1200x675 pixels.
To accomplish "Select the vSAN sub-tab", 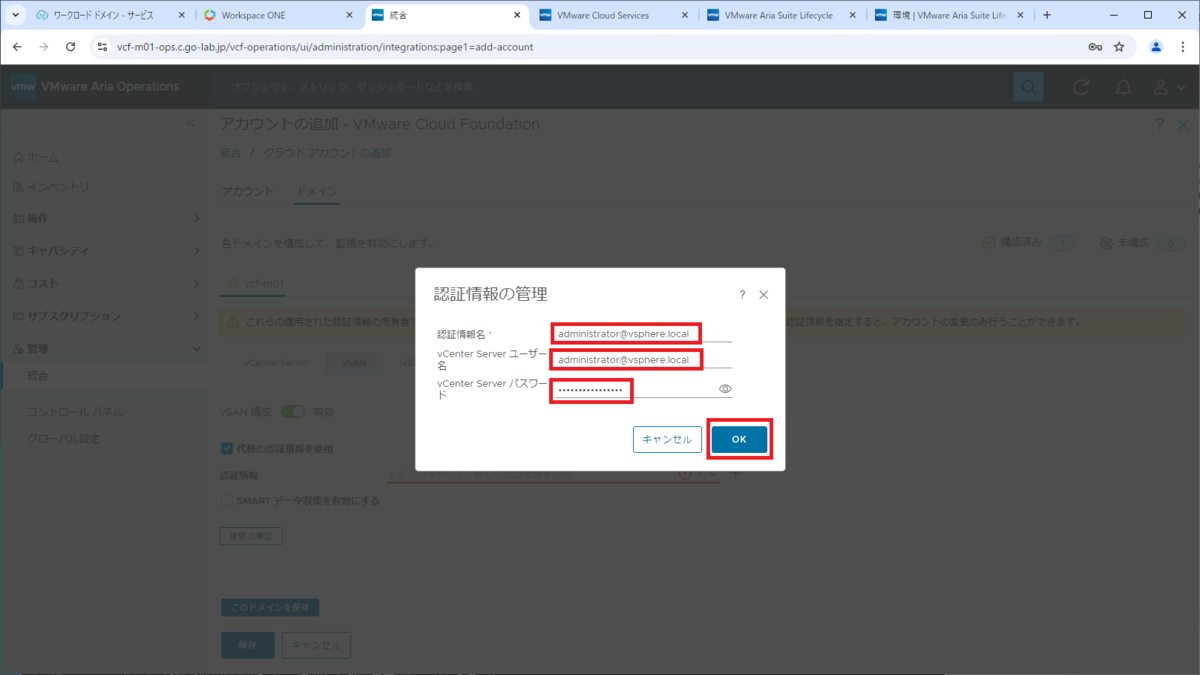I will [354, 363].
